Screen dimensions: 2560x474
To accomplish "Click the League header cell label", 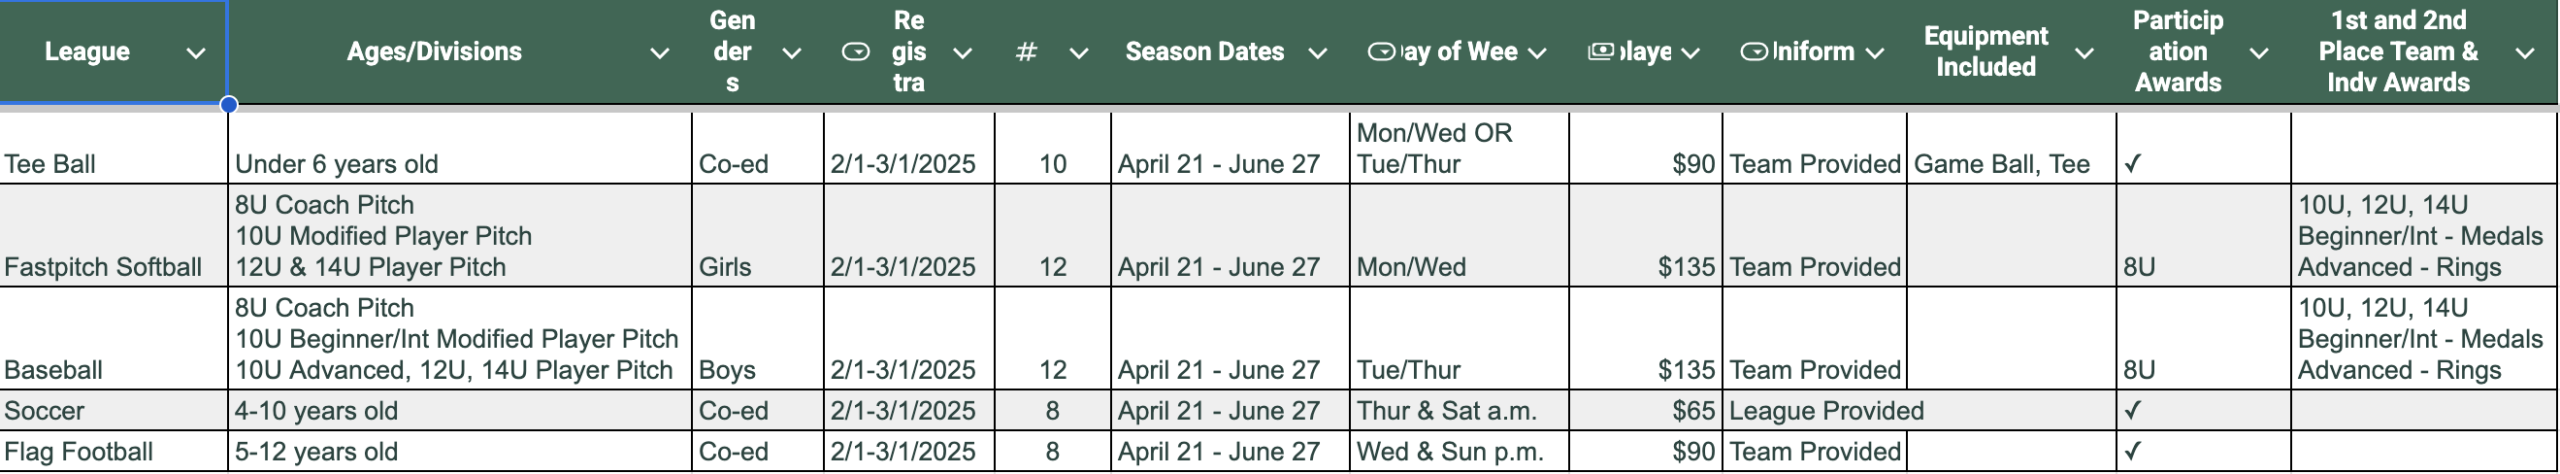I will coord(87,52).
